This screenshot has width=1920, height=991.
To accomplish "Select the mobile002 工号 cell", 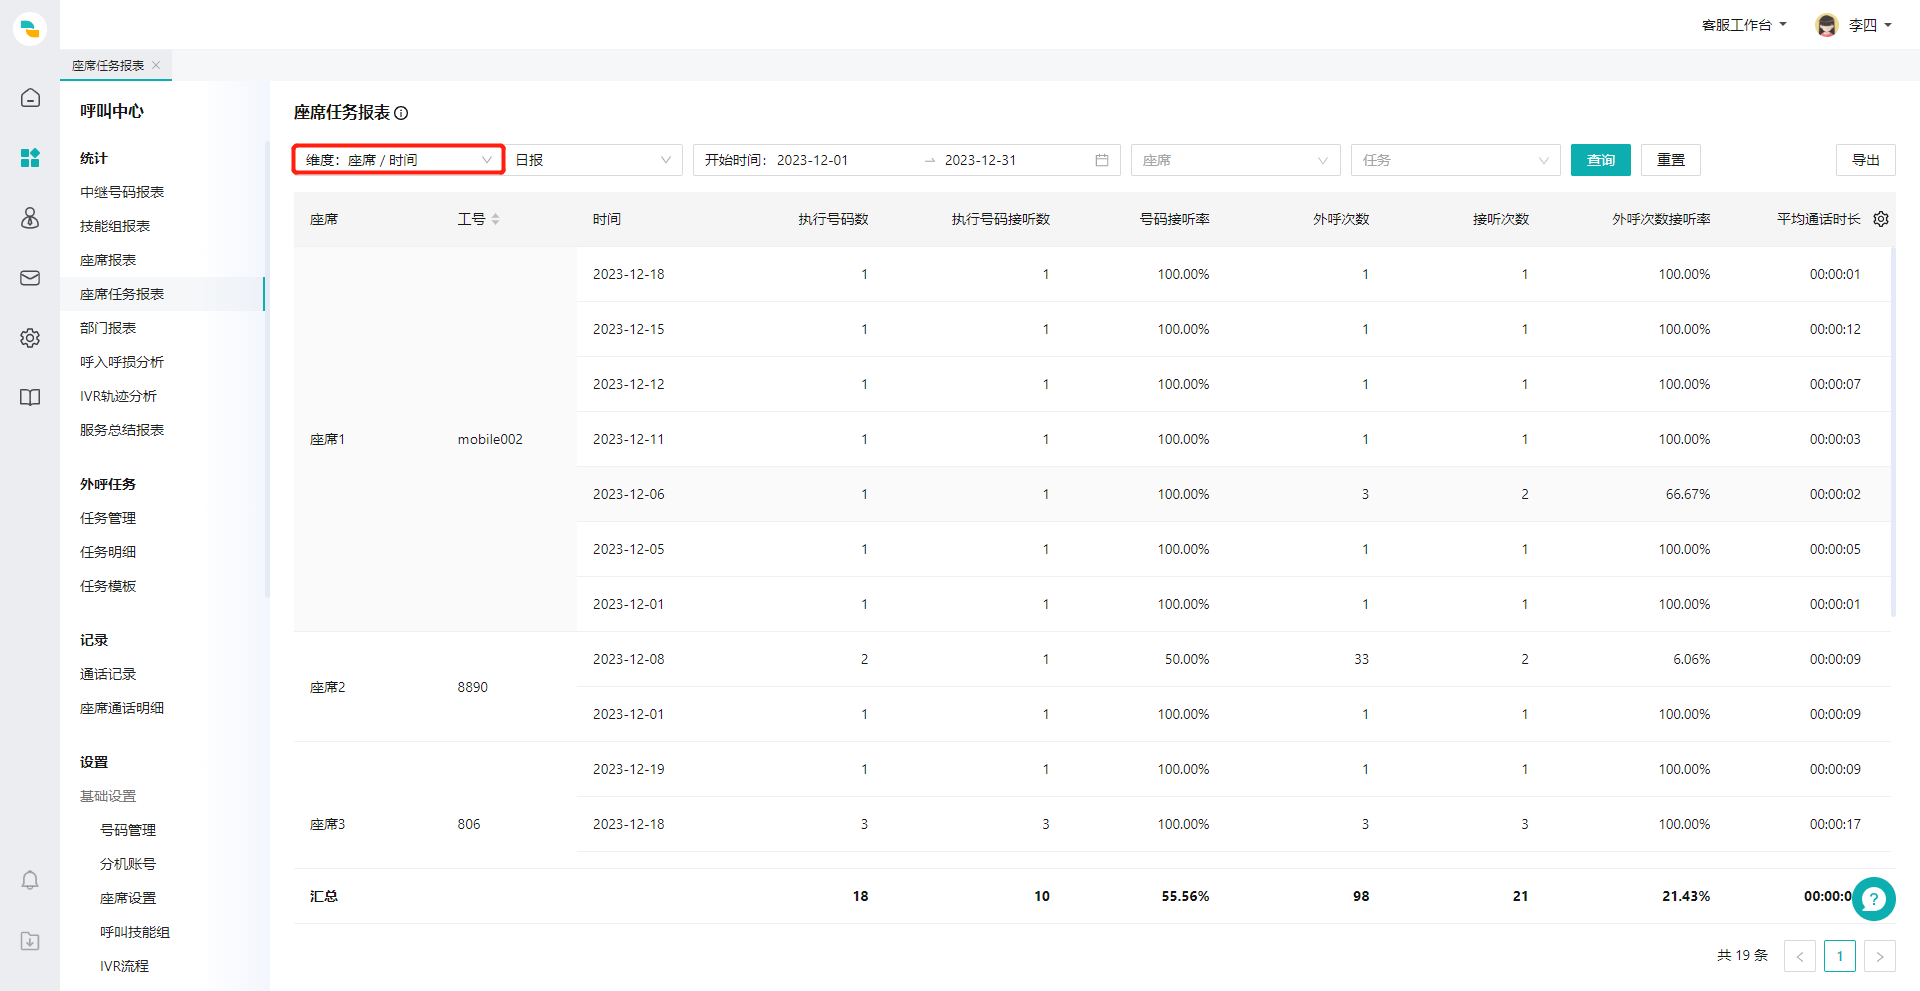I will 490,439.
